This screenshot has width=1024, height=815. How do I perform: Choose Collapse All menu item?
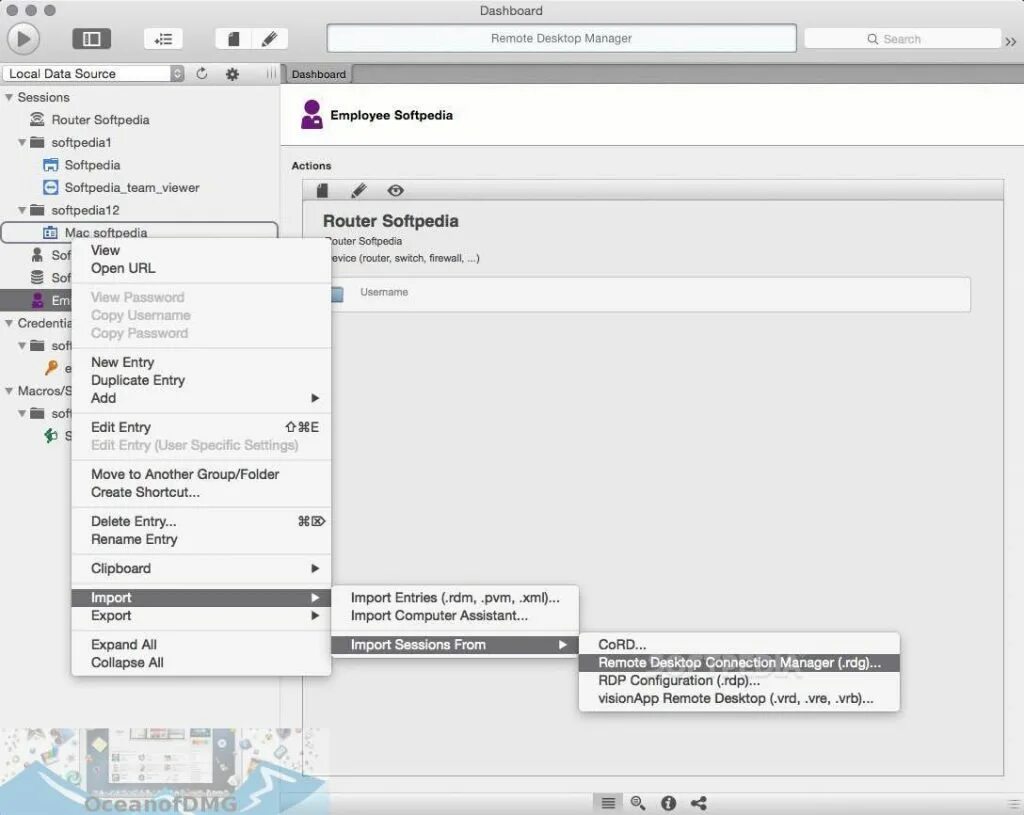(x=201, y=662)
